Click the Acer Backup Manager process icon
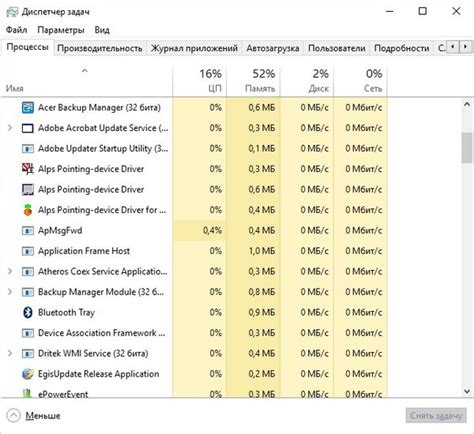Screen dimensions: 474x434 [x=28, y=108]
